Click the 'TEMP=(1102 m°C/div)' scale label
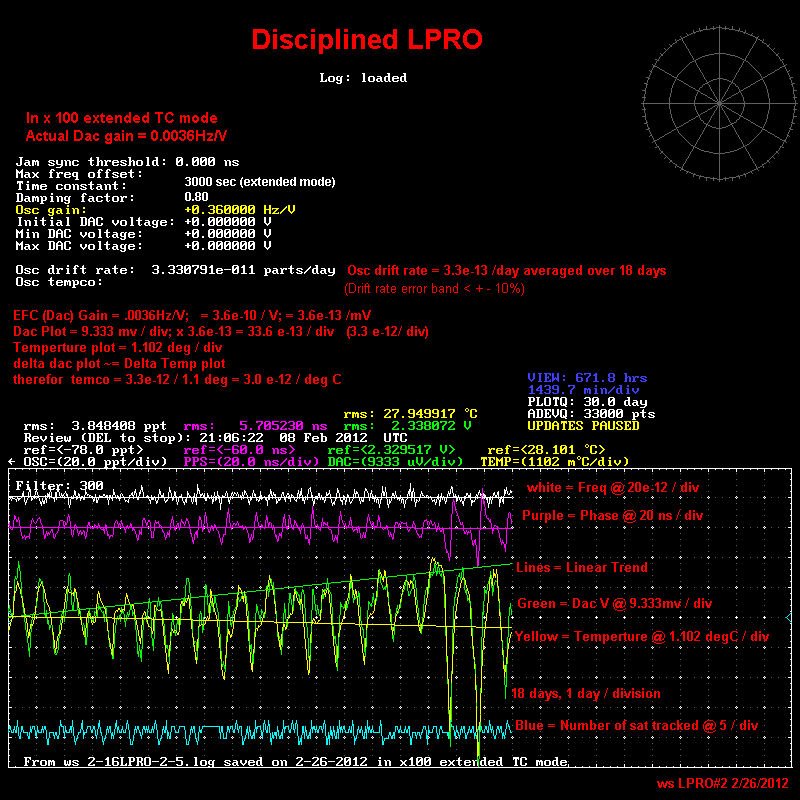The image size is (800, 800). pyautogui.click(x=555, y=462)
